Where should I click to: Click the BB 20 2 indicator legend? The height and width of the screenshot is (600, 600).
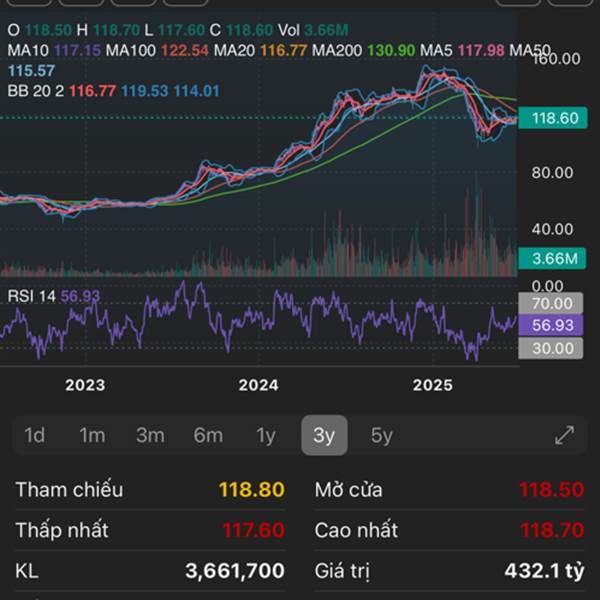tap(113, 91)
